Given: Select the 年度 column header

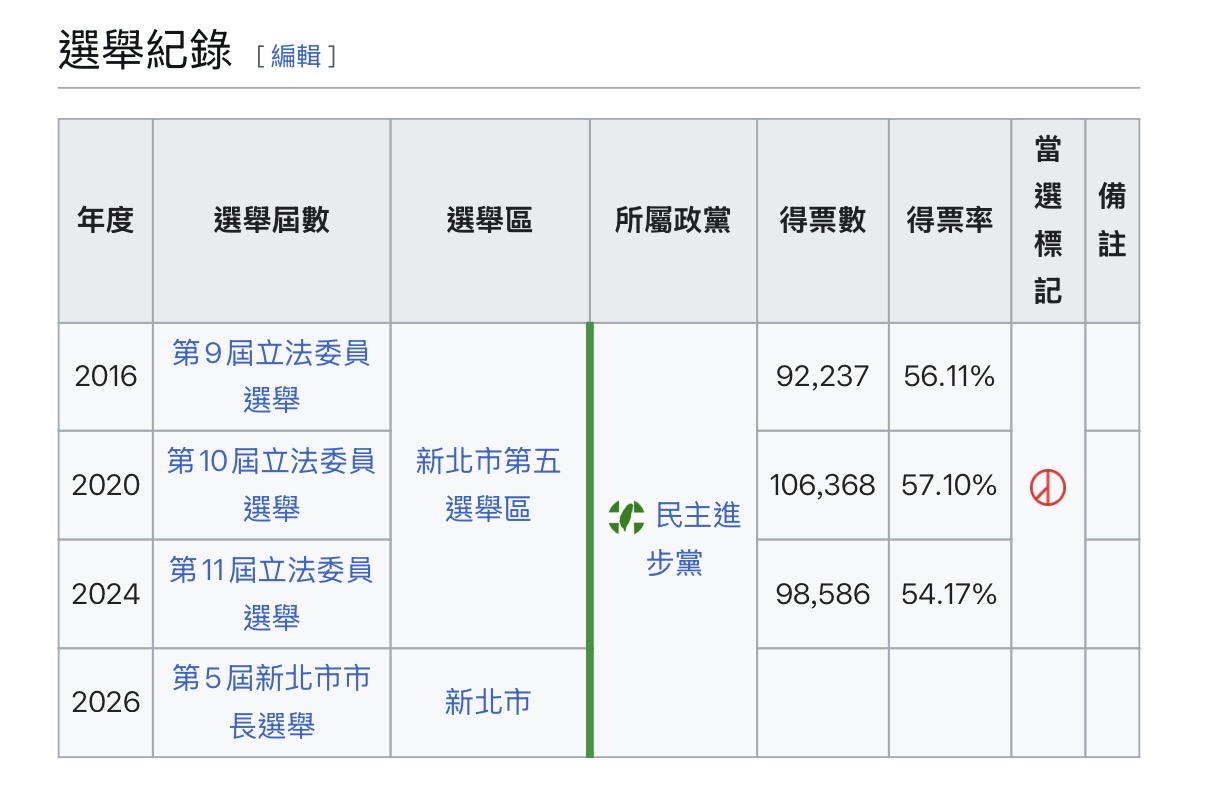Looking at the screenshot, I should point(105,221).
